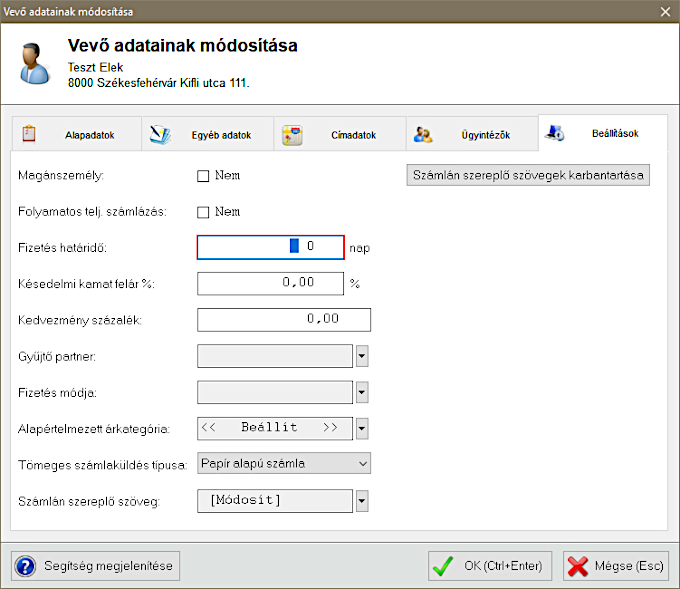Toggle the Magánszemély checkbox

point(203,176)
